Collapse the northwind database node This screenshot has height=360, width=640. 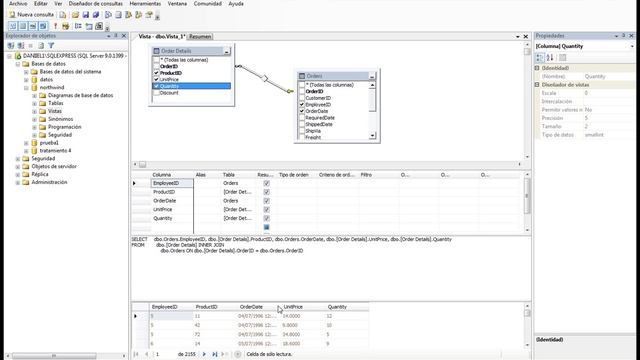point(26,88)
